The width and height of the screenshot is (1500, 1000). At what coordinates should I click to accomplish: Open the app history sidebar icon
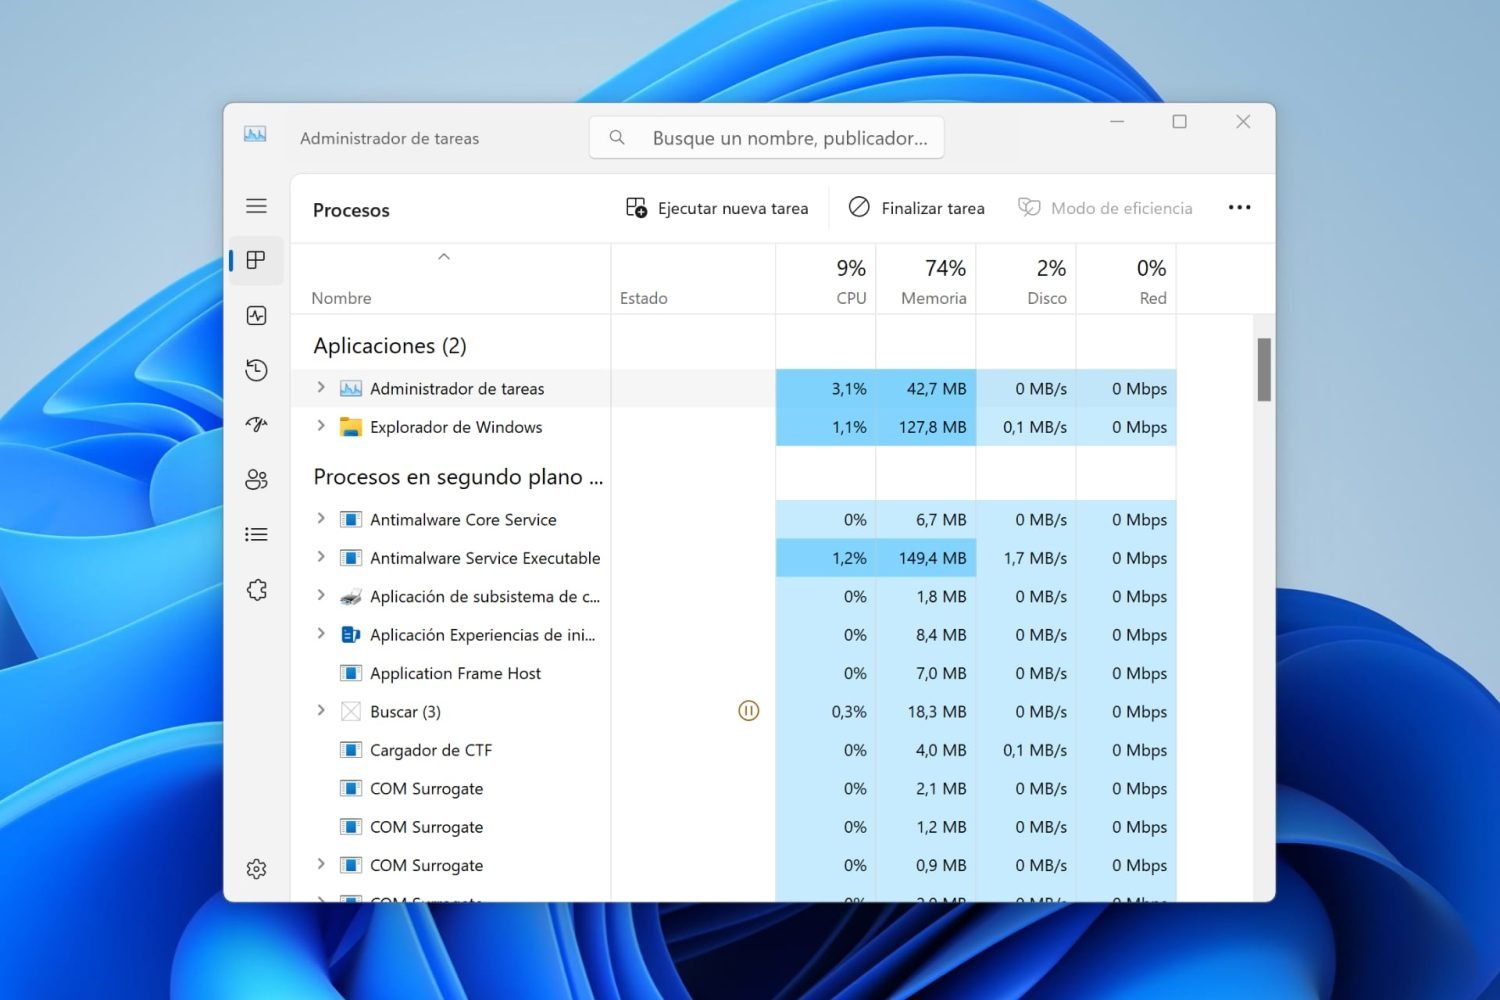pyautogui.click(x=256, y=370)
